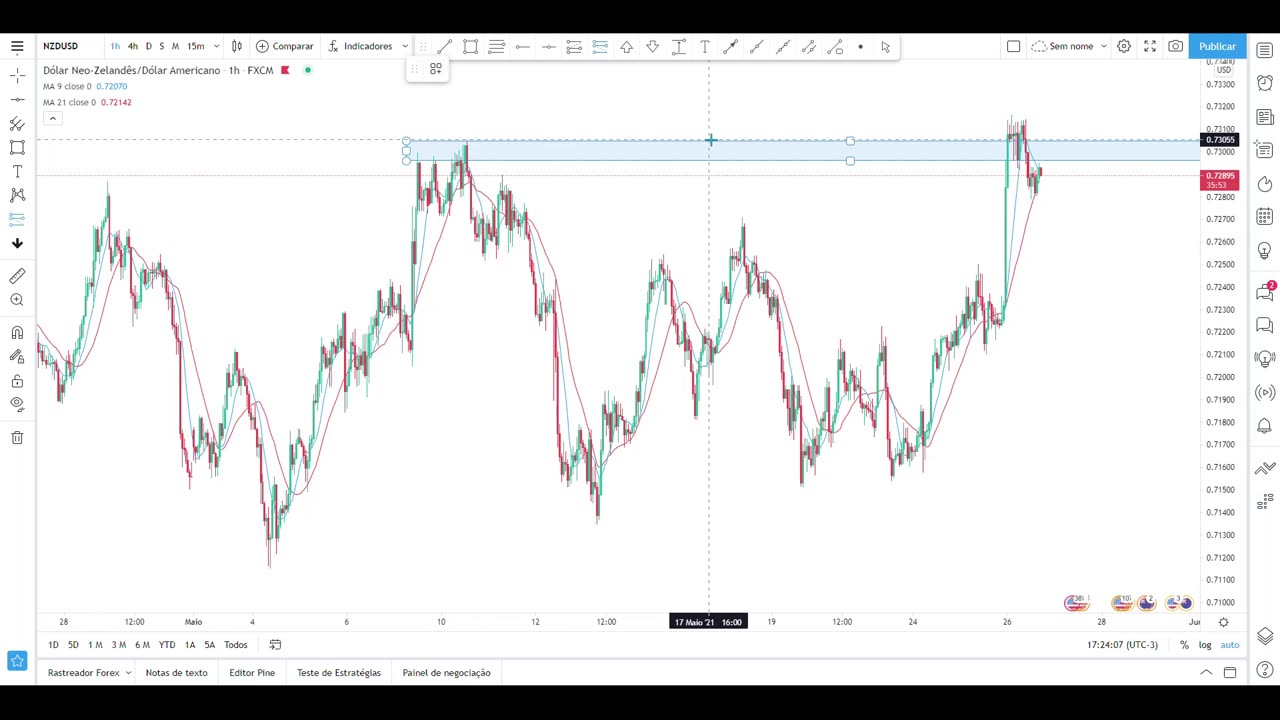Select the S weekly timeframe
1280x720 pixels.
pos(161,46)
